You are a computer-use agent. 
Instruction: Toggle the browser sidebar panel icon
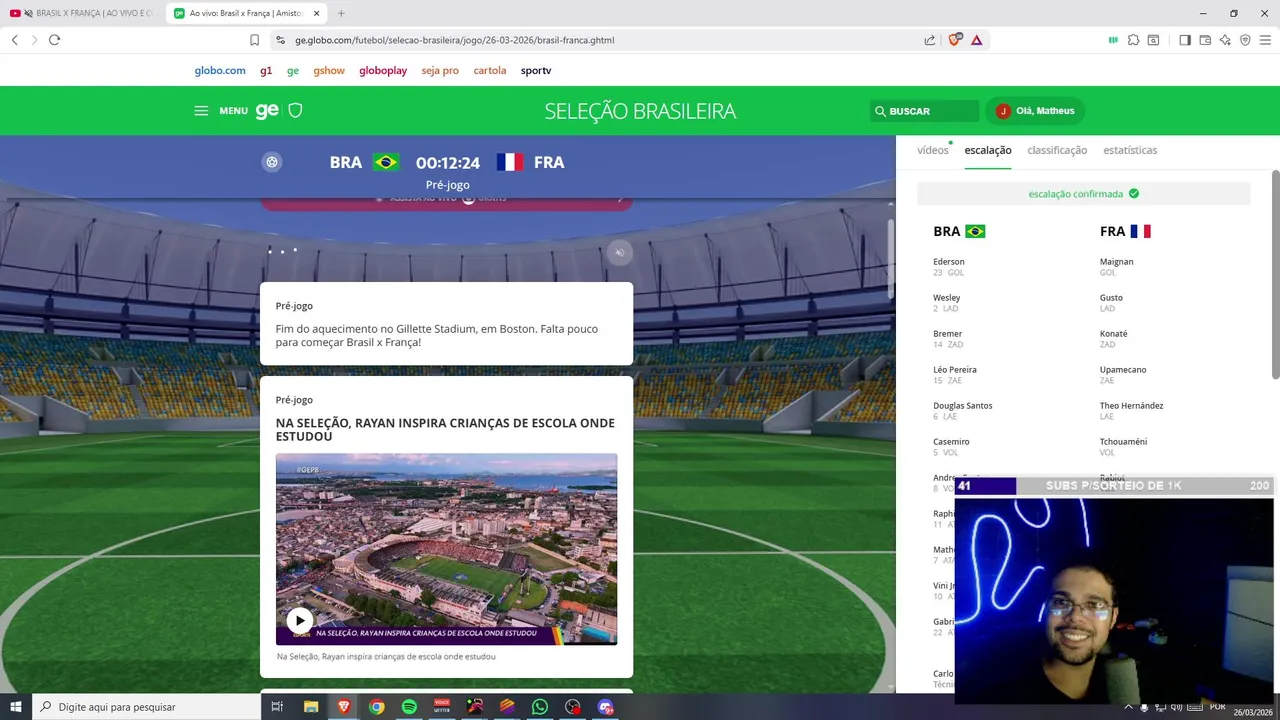tap(1185, 40)
